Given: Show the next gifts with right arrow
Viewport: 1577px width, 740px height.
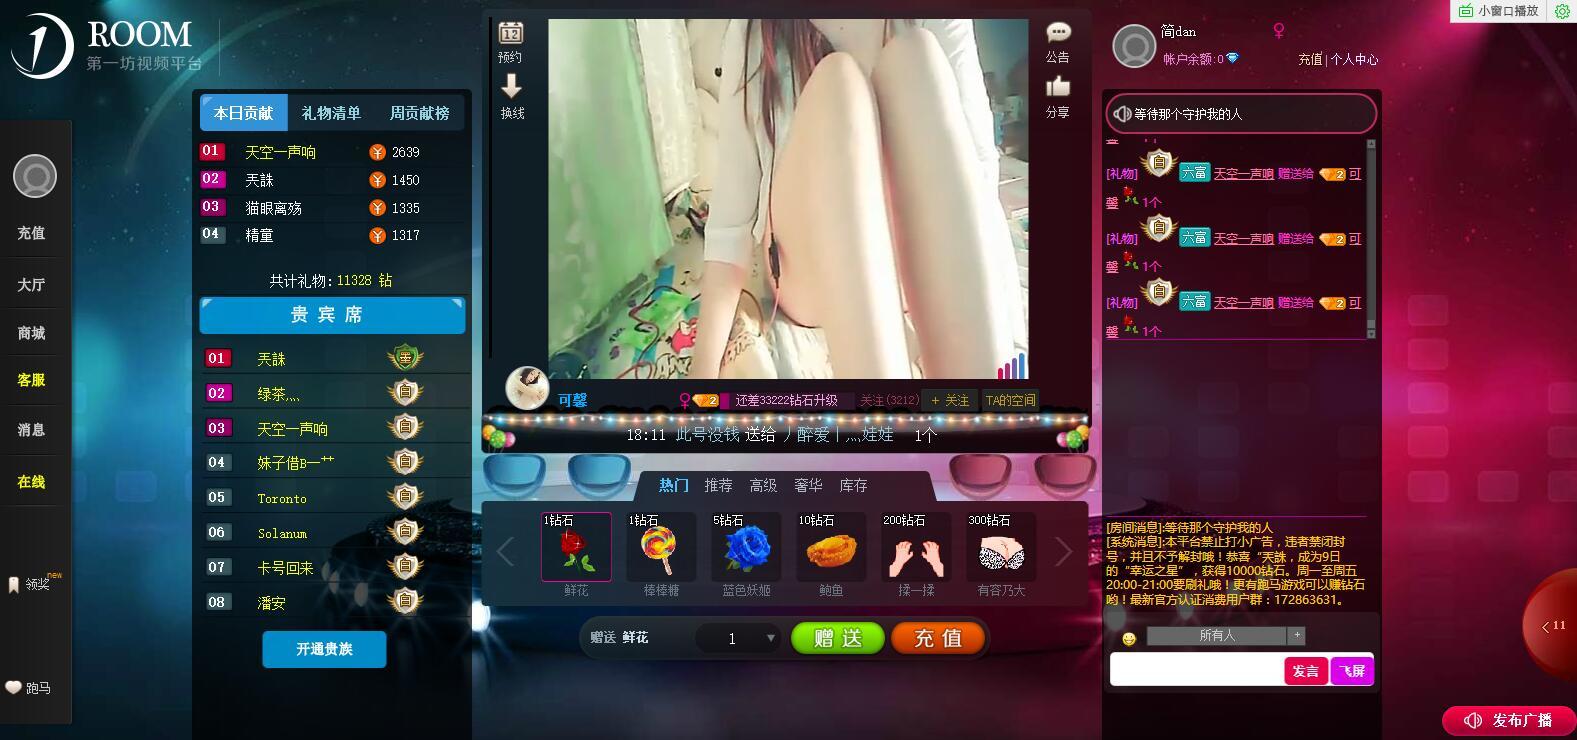Looking at the screenshot, I should coord(1063,550).
